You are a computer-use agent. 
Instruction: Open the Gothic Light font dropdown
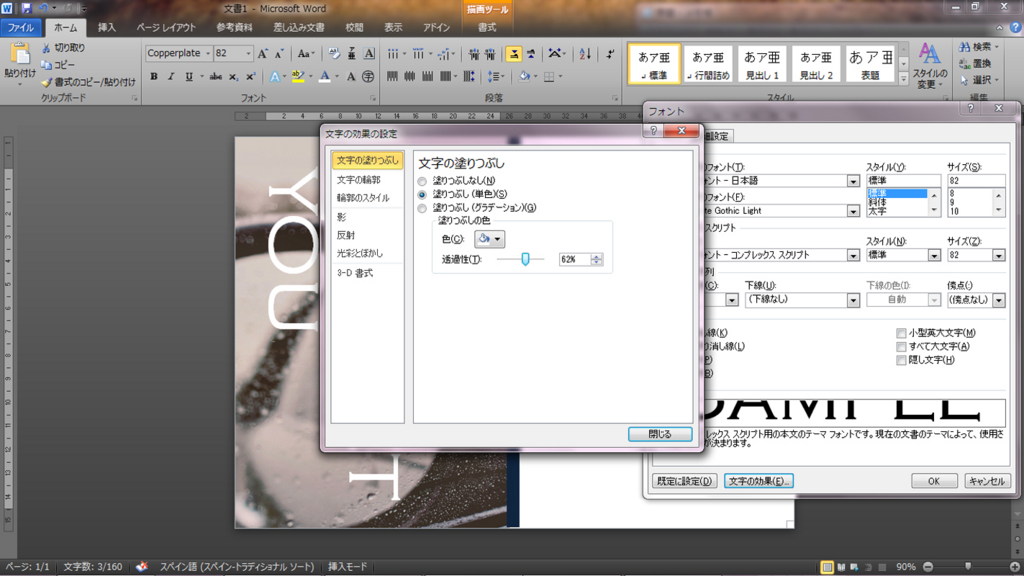[x=853, y=211]
